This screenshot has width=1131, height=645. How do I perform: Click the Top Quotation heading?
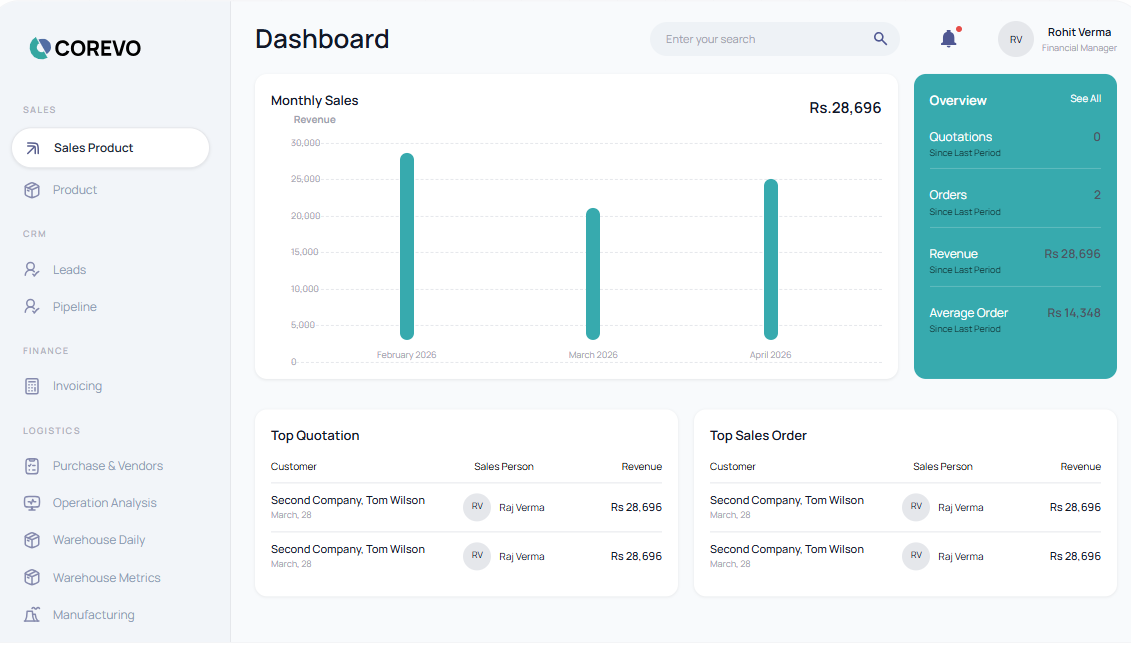pos(315,436)
